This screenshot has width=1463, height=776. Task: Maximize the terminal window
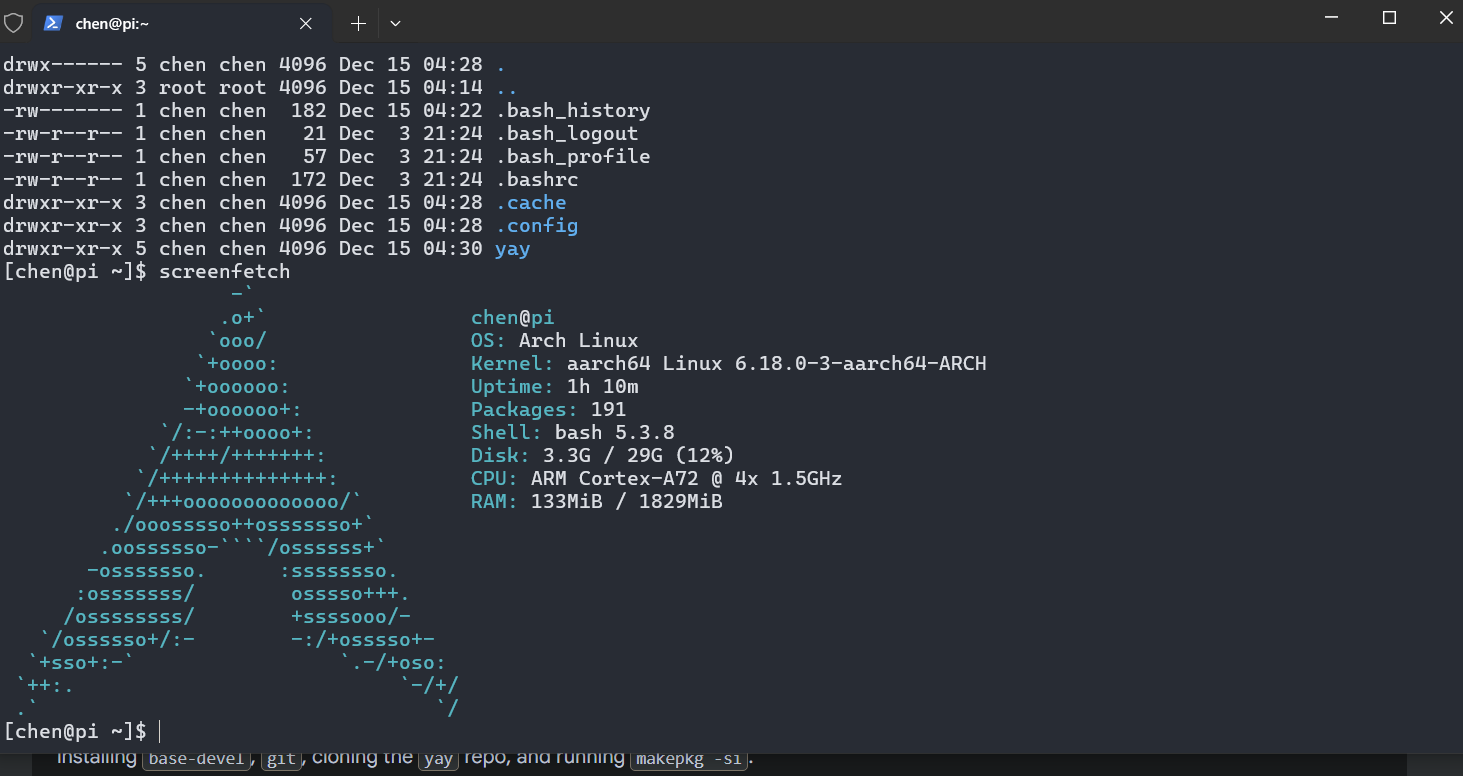pos(1389,18)
